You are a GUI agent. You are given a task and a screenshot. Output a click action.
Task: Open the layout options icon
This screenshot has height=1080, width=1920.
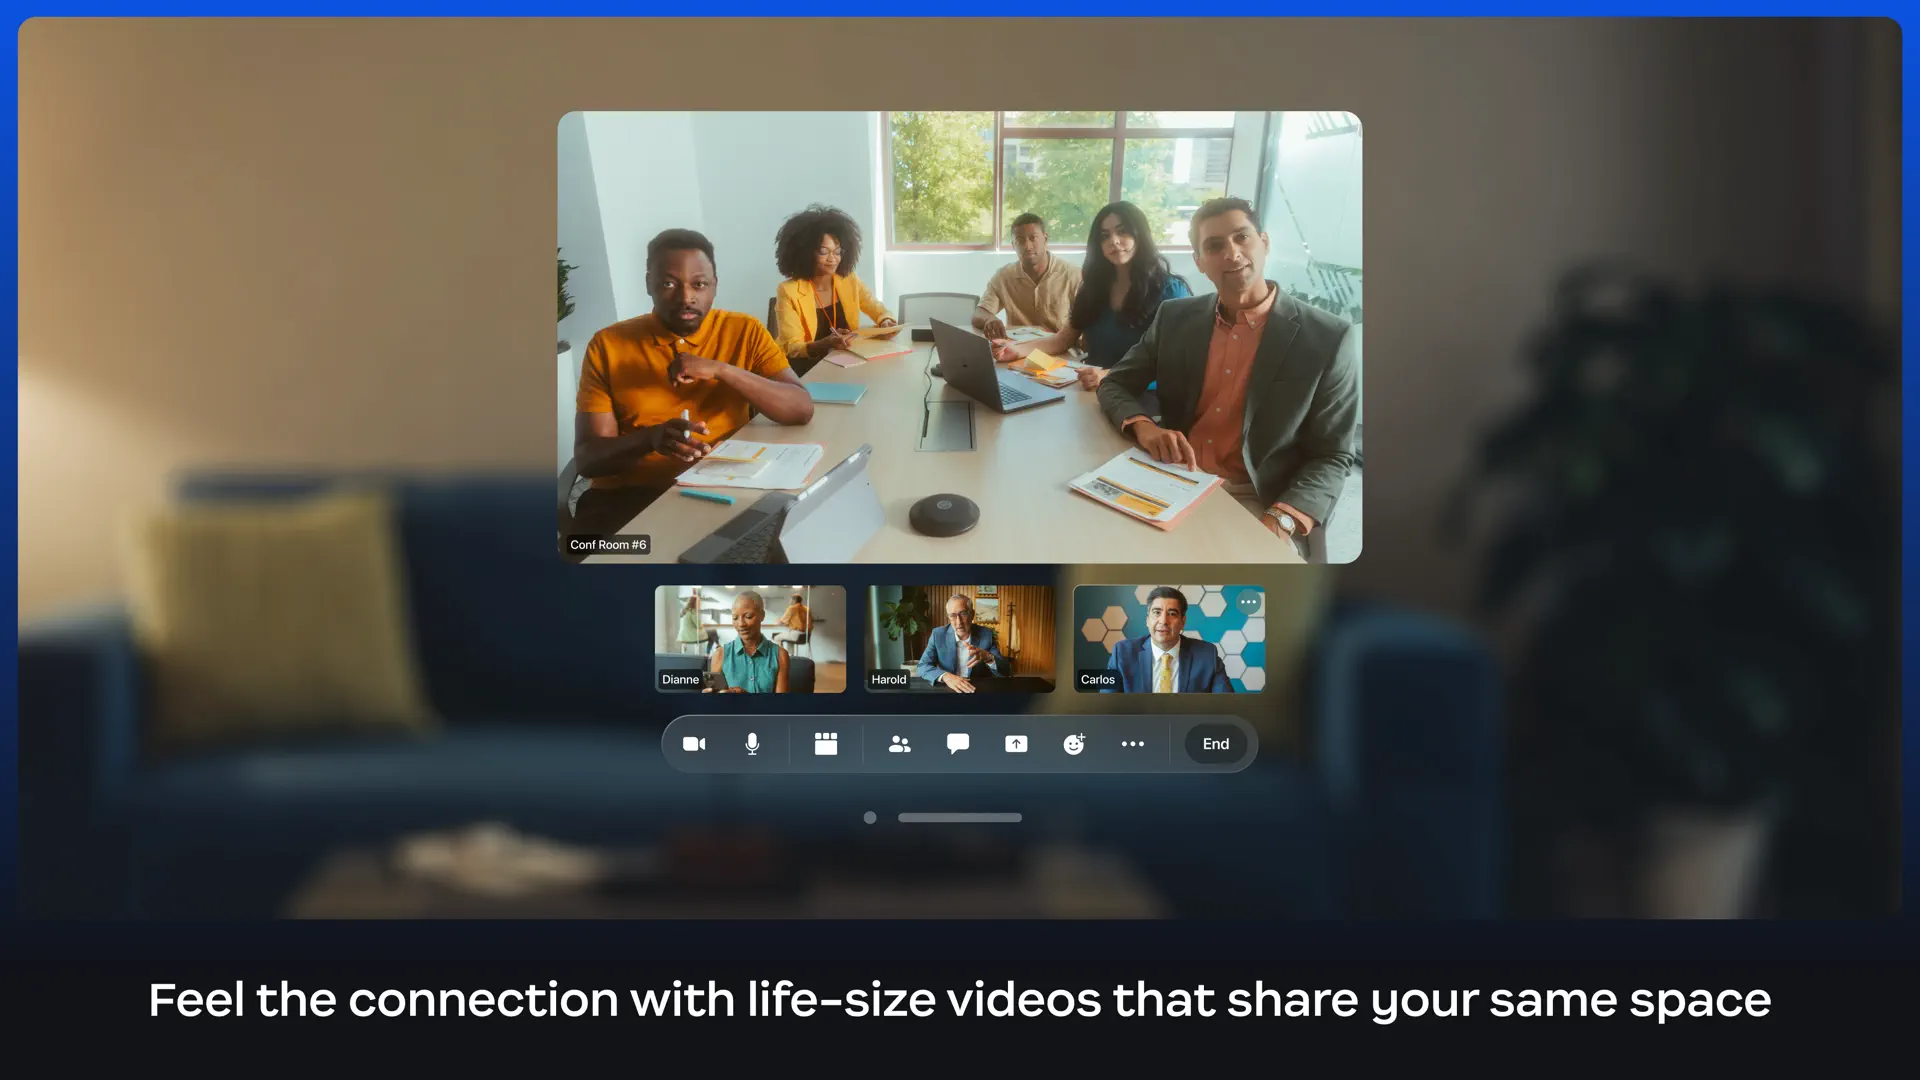click(x=825, y=744)
